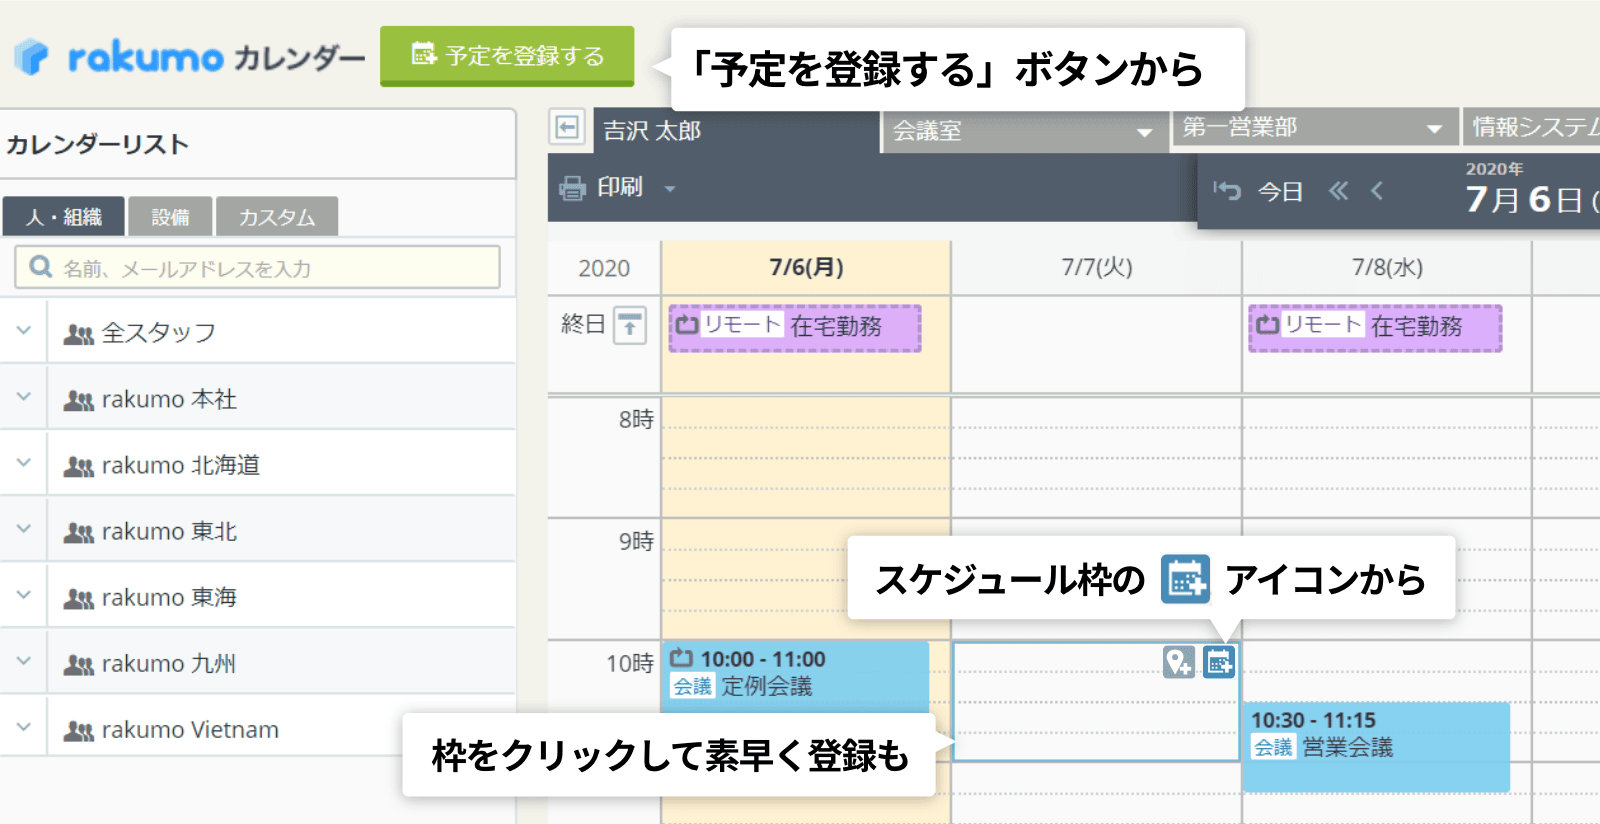This screenshot has width=1600, height=824.
Task: Click the facility-add pin icon in slot
Action: point(1179,662)
